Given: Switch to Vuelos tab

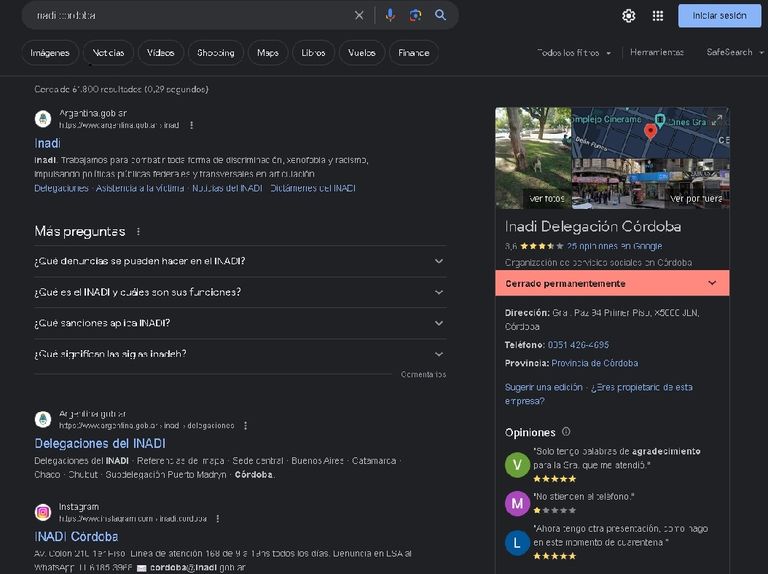Looking at the screenshot, I should tap(361, 53).
